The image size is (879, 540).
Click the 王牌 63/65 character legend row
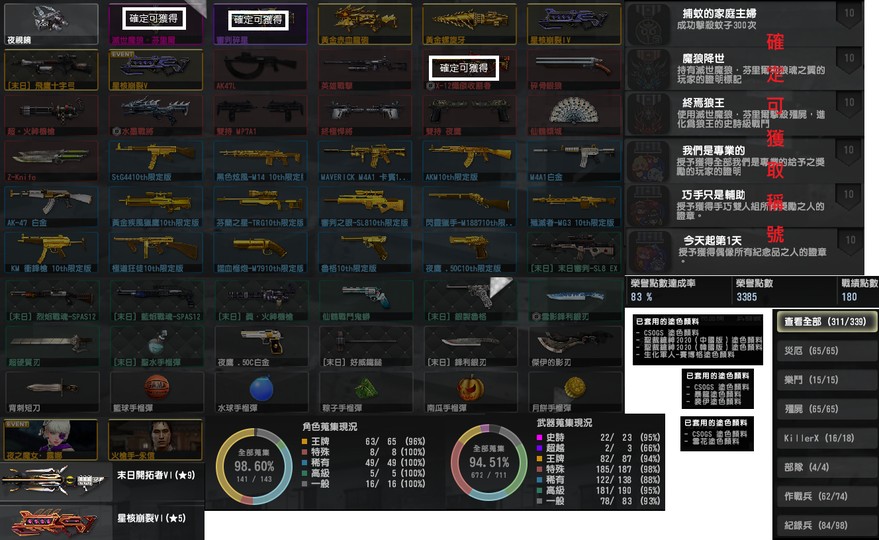coord(363,442)
